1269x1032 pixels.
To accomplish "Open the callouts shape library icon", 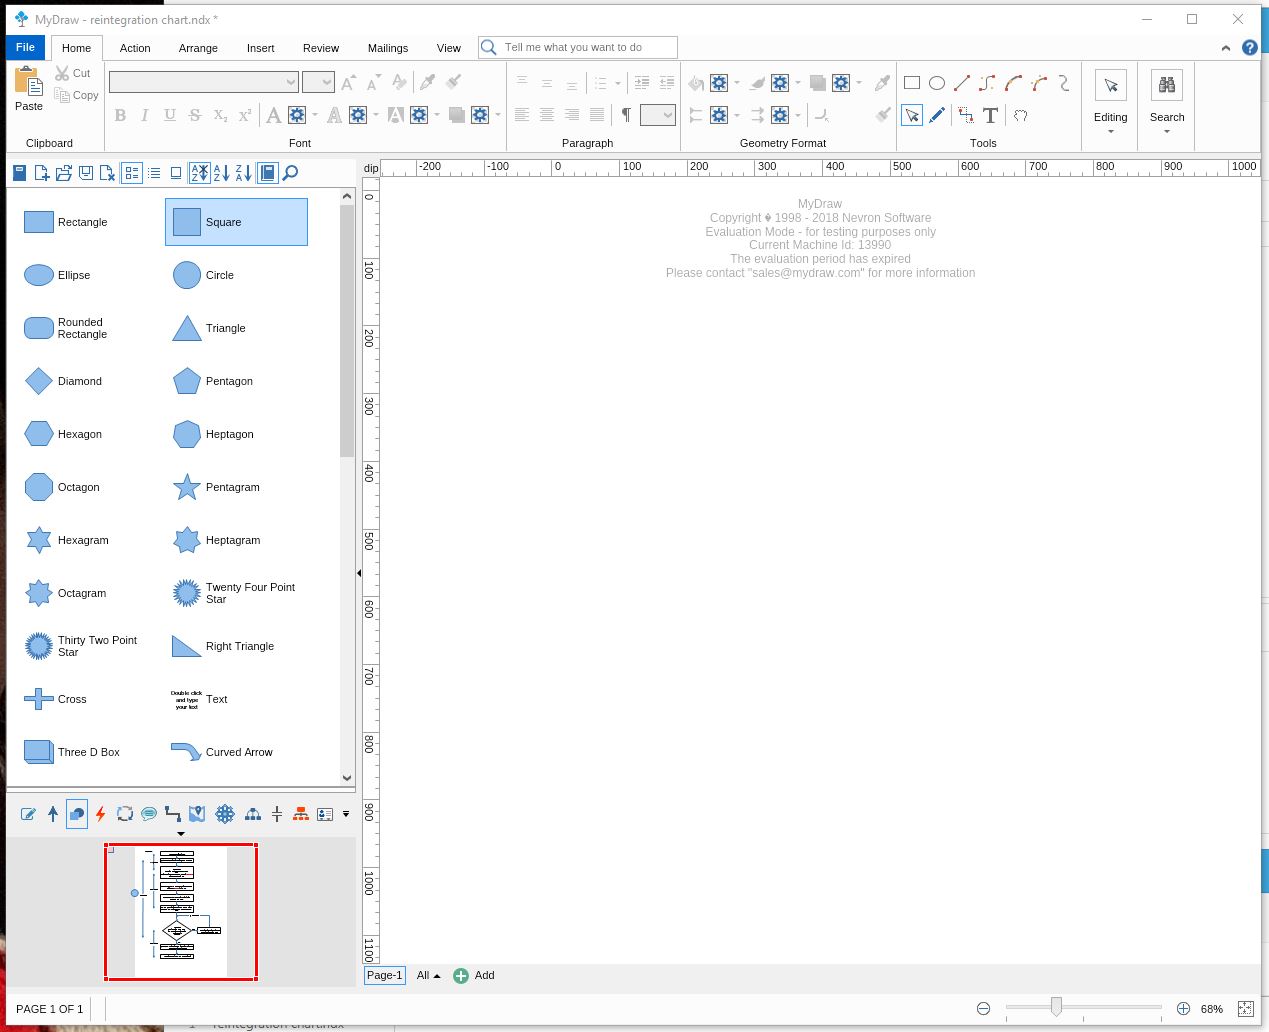I will pos(149,814).
